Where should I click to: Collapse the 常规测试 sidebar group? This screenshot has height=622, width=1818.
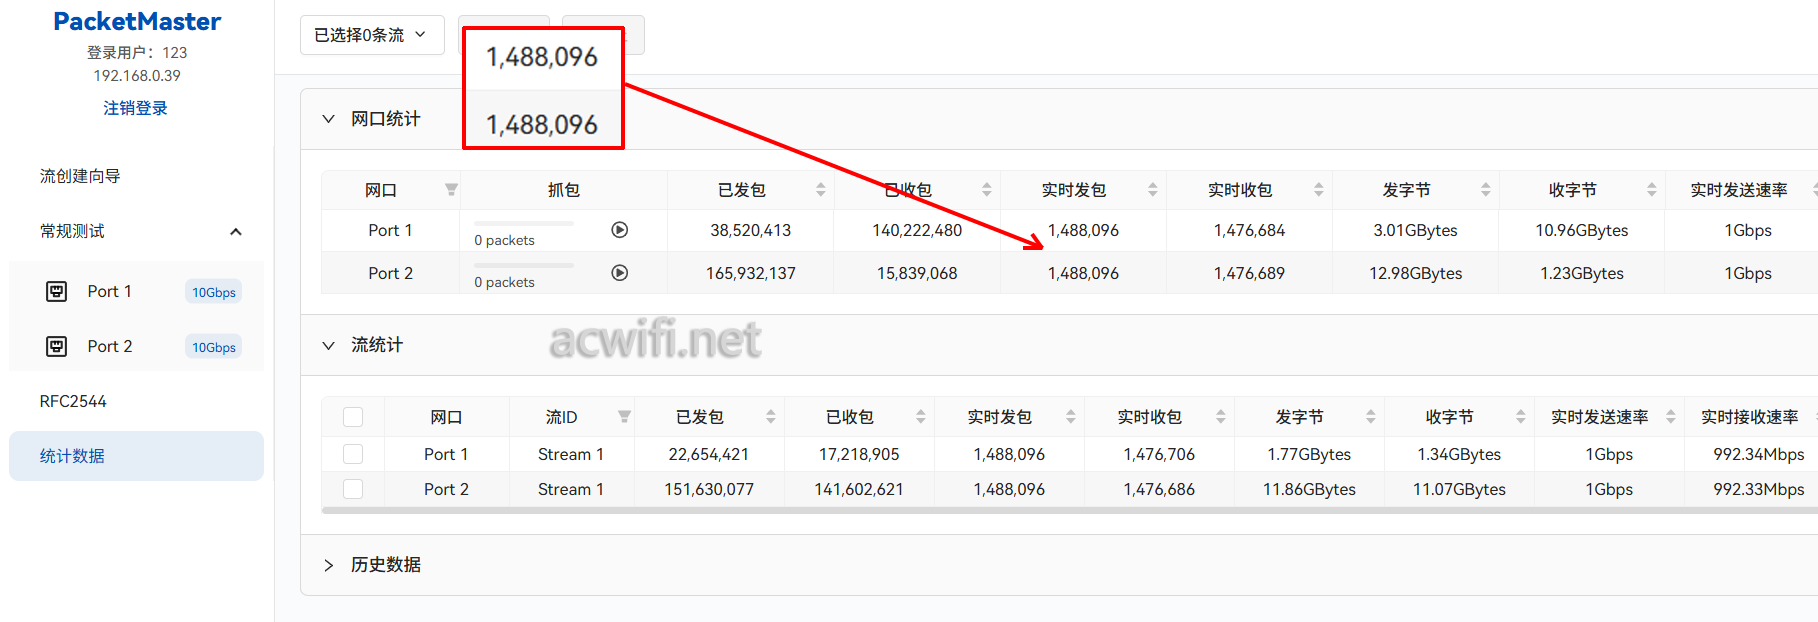[236, 231]
